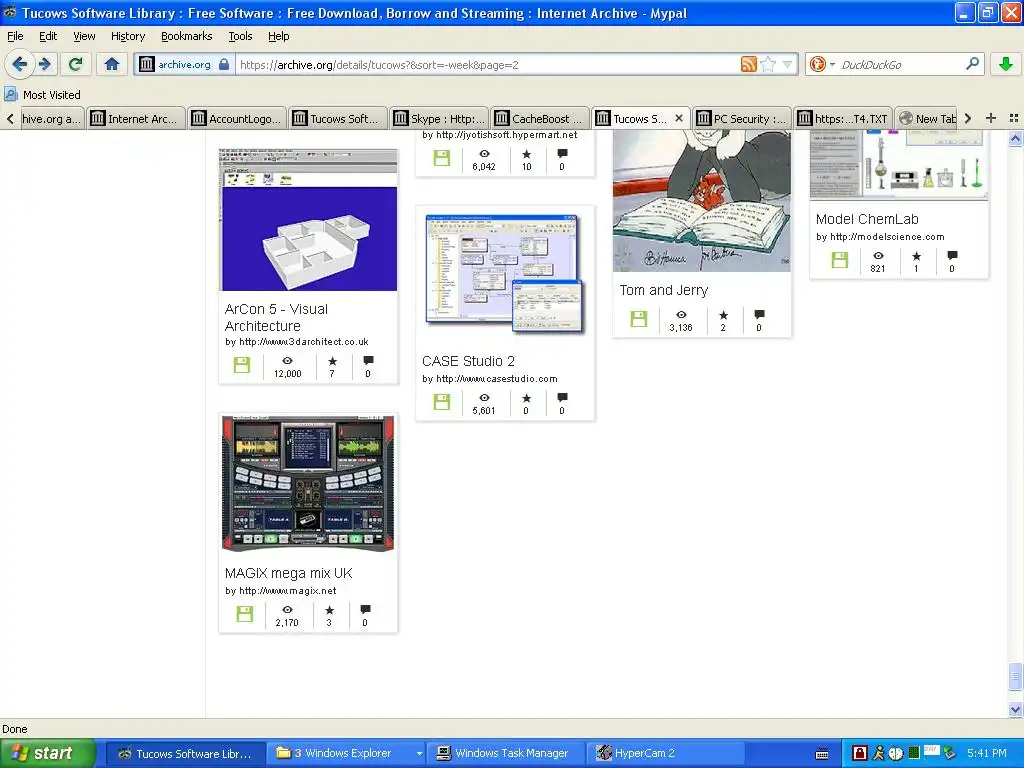
Task: Reload the page with the refresh icon
Action: [76, 64]
